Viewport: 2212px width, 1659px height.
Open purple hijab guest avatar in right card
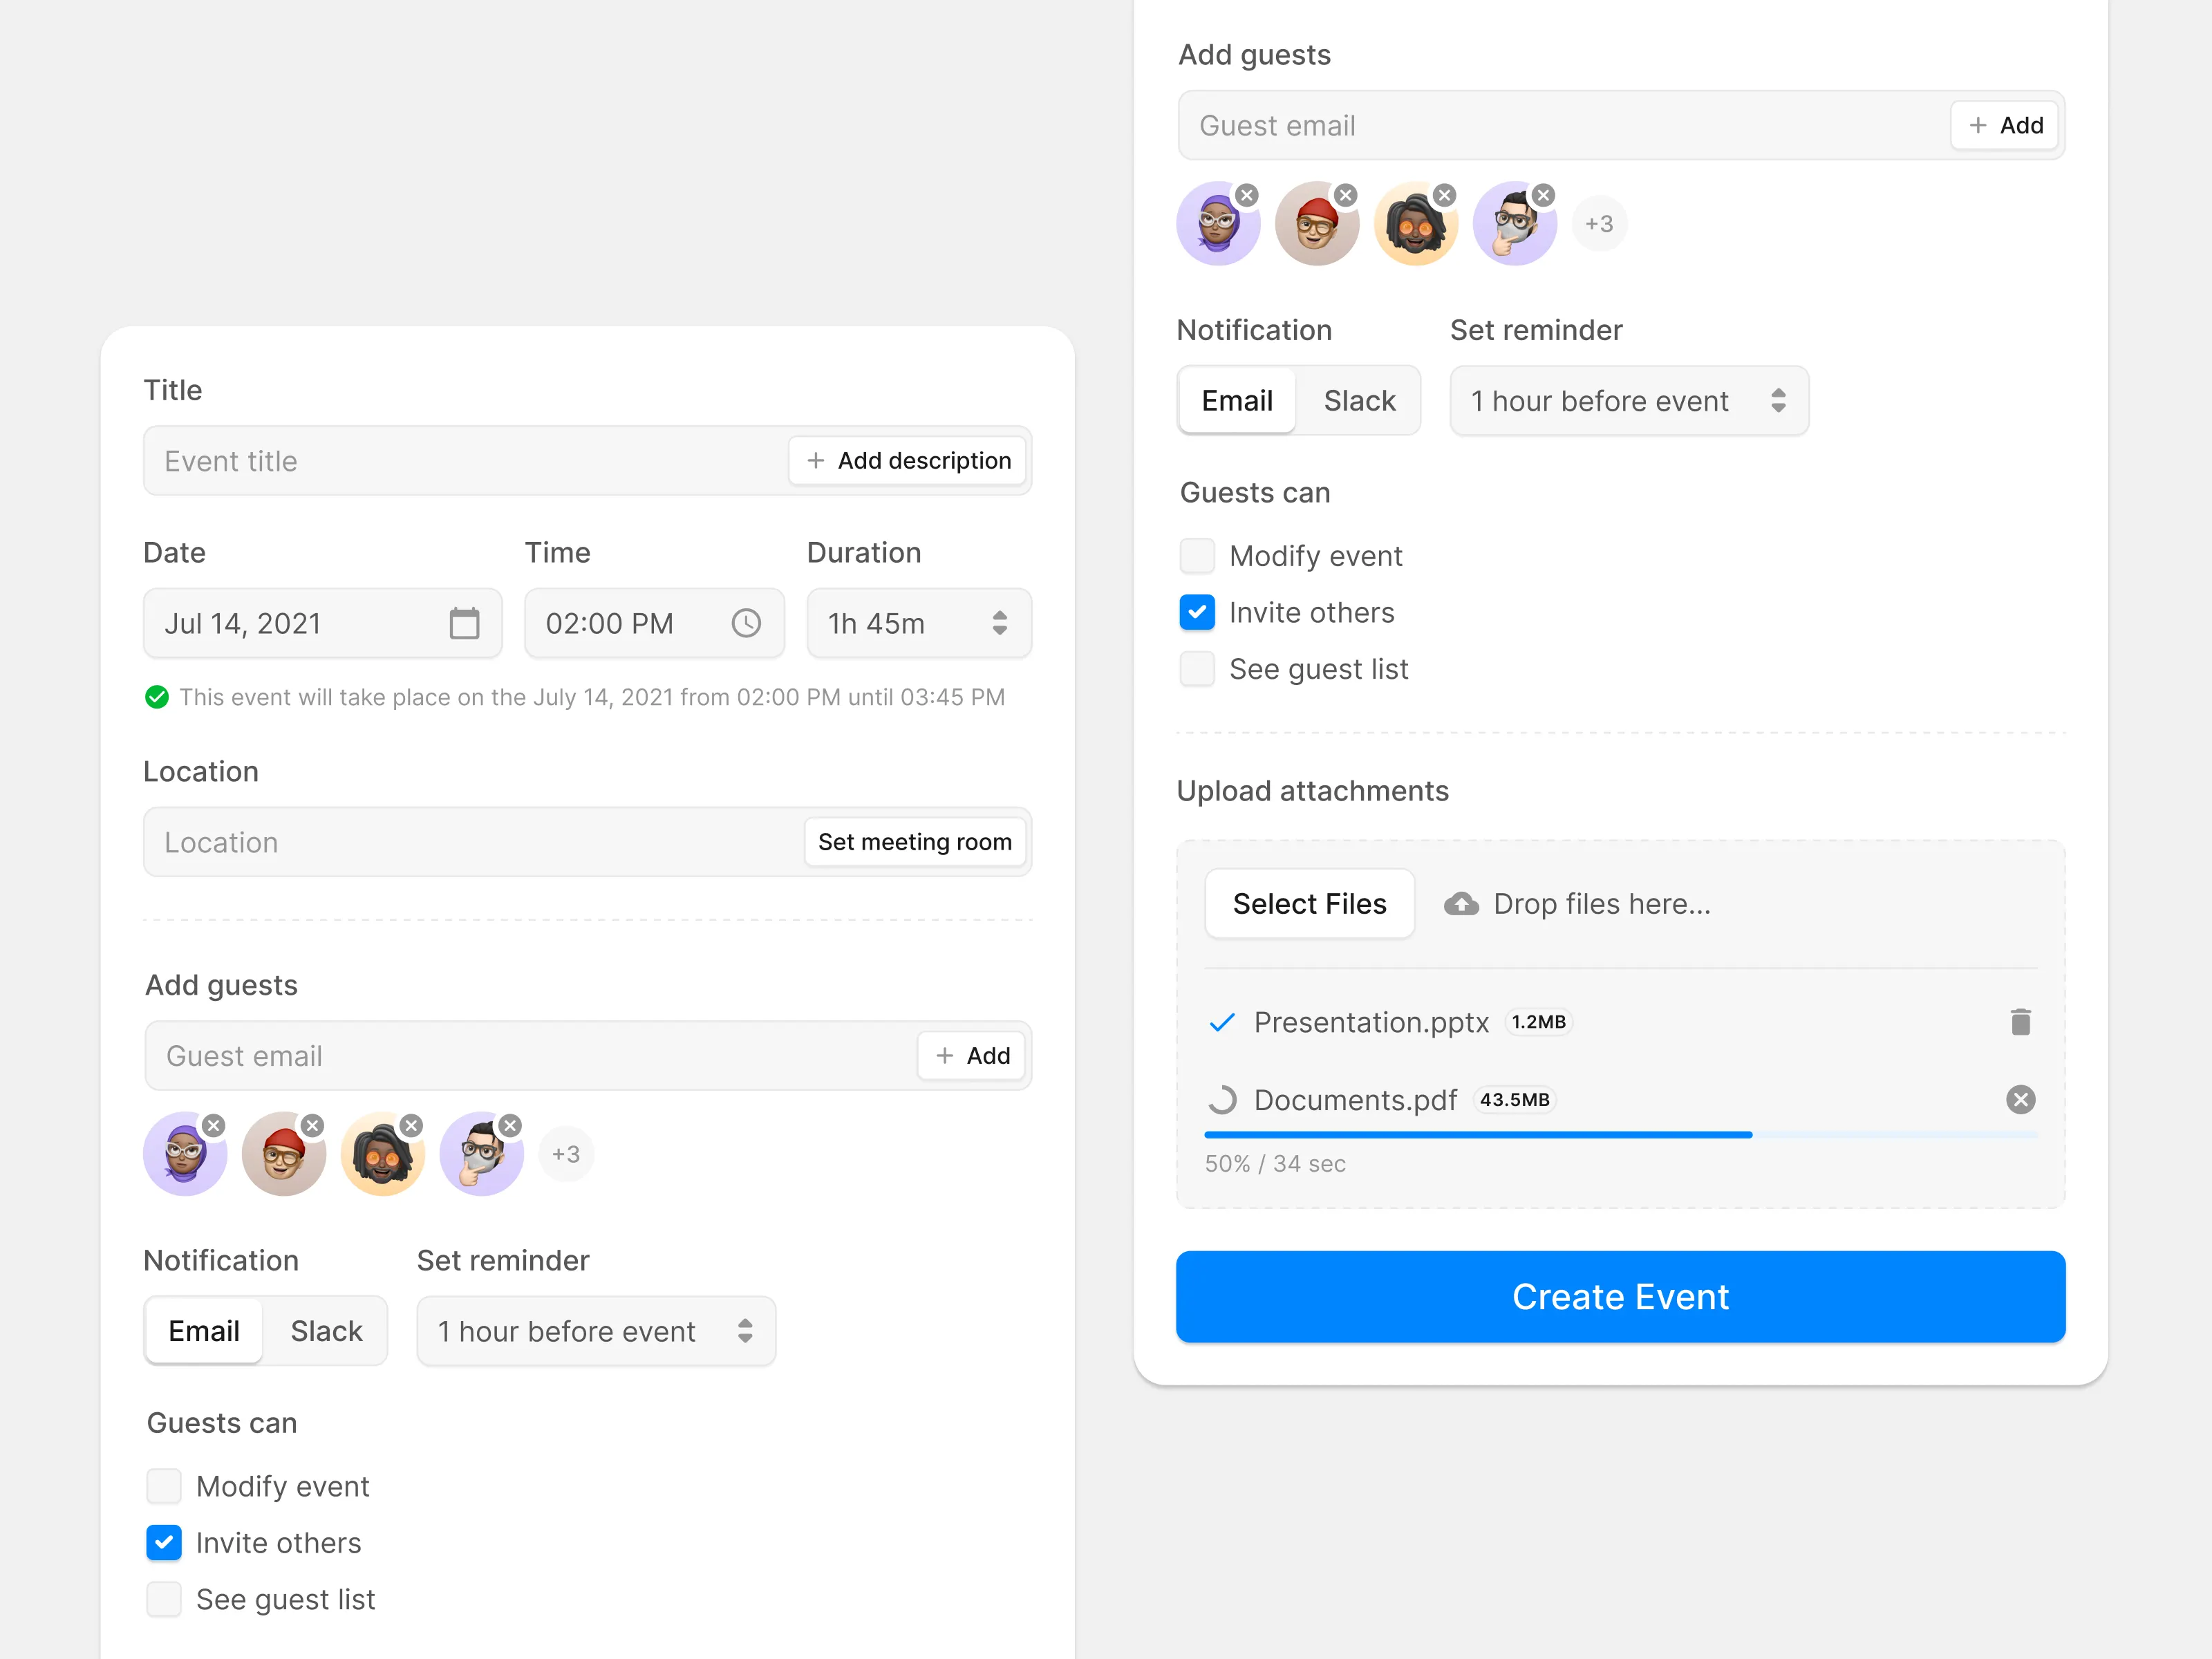click(x=1218, y=224)
